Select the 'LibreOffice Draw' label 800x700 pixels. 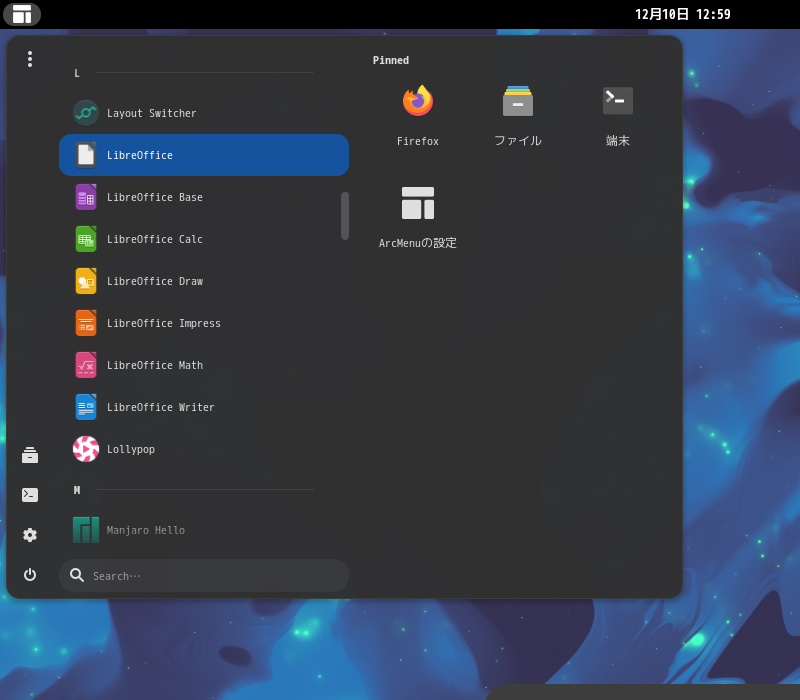click(x=155, y=281)
